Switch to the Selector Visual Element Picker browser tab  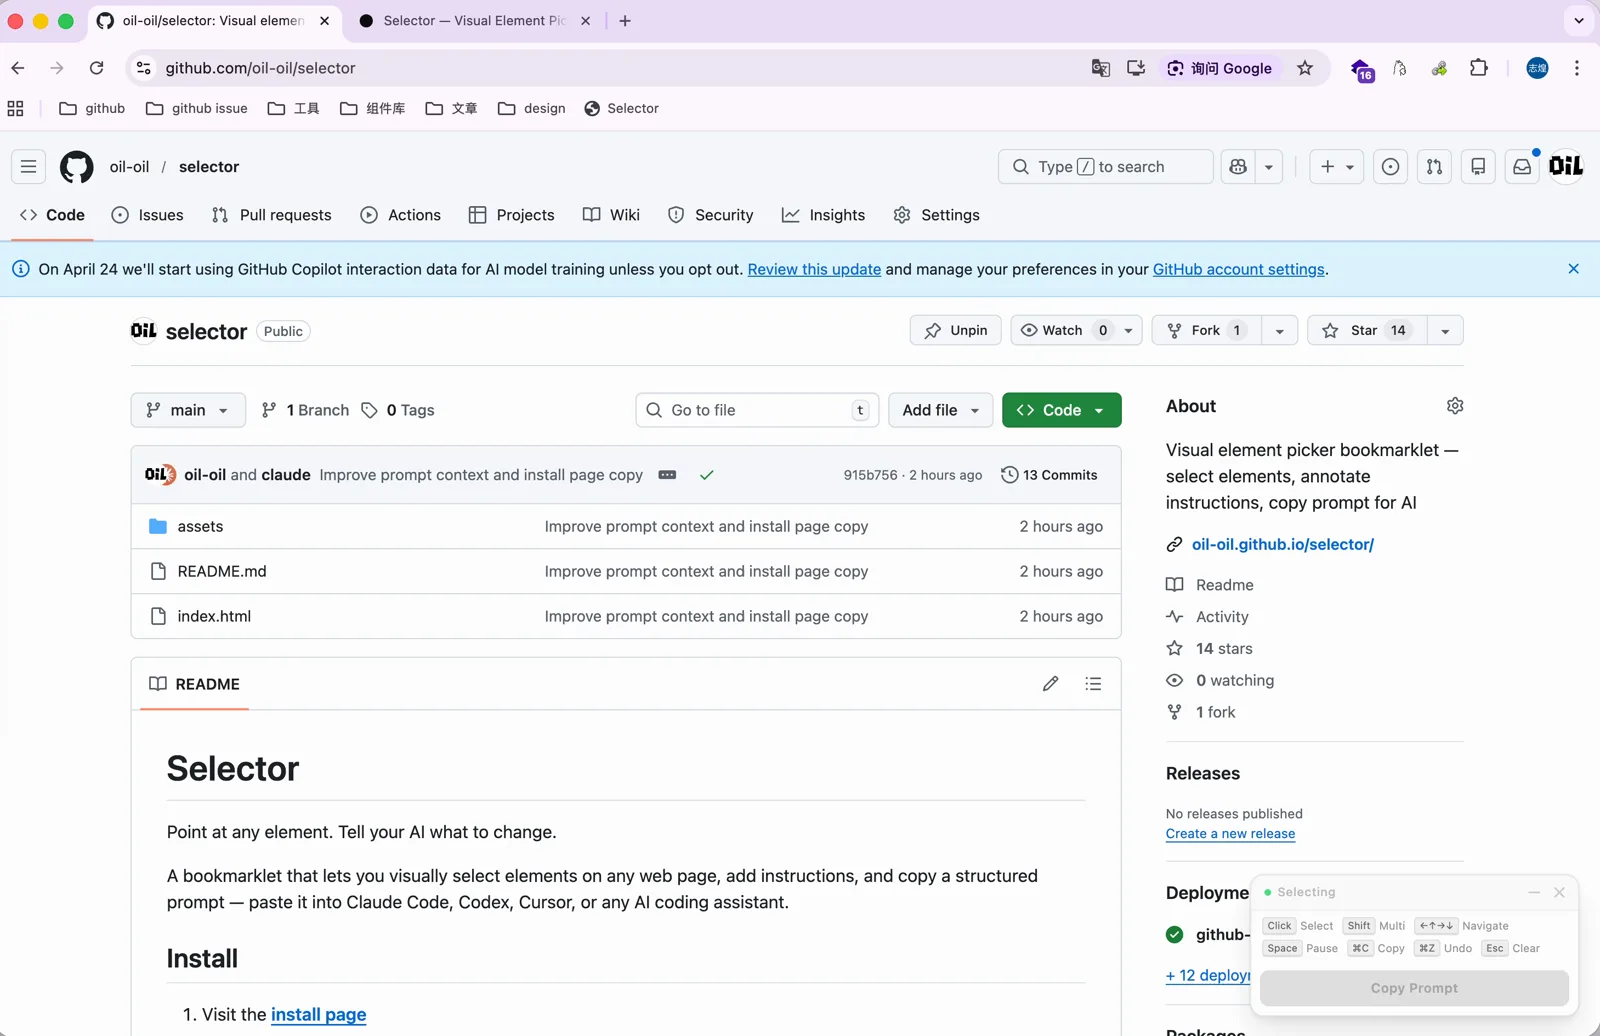(x=474, y=21)
